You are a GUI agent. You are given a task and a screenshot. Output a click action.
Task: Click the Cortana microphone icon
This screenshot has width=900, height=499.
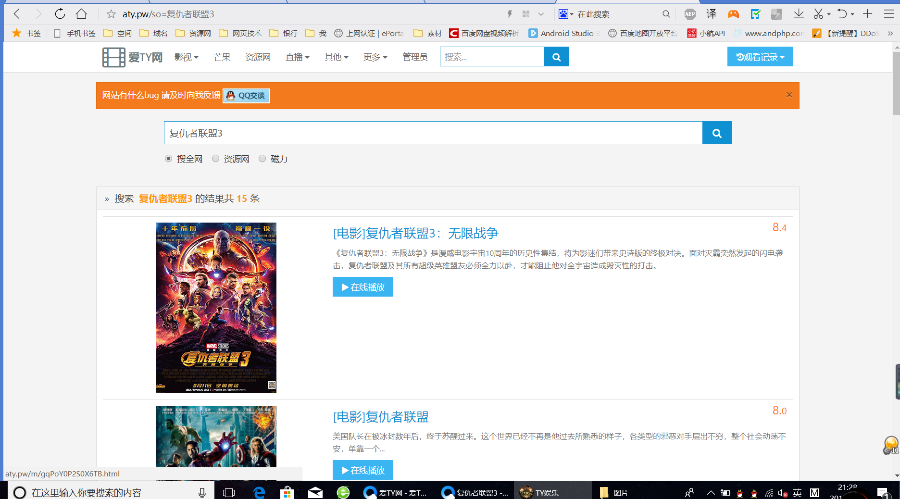(x=202, y=492)
